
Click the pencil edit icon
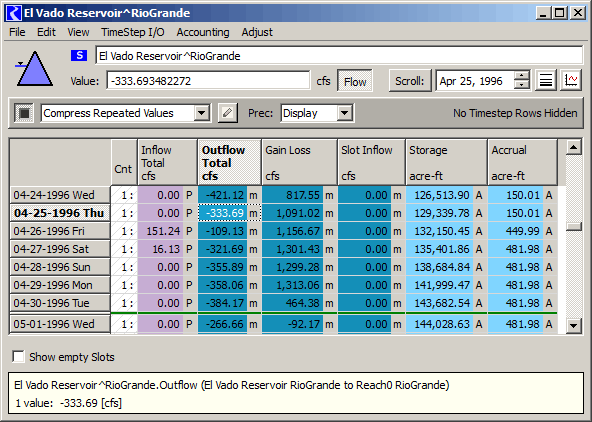(x=228, y=113)
